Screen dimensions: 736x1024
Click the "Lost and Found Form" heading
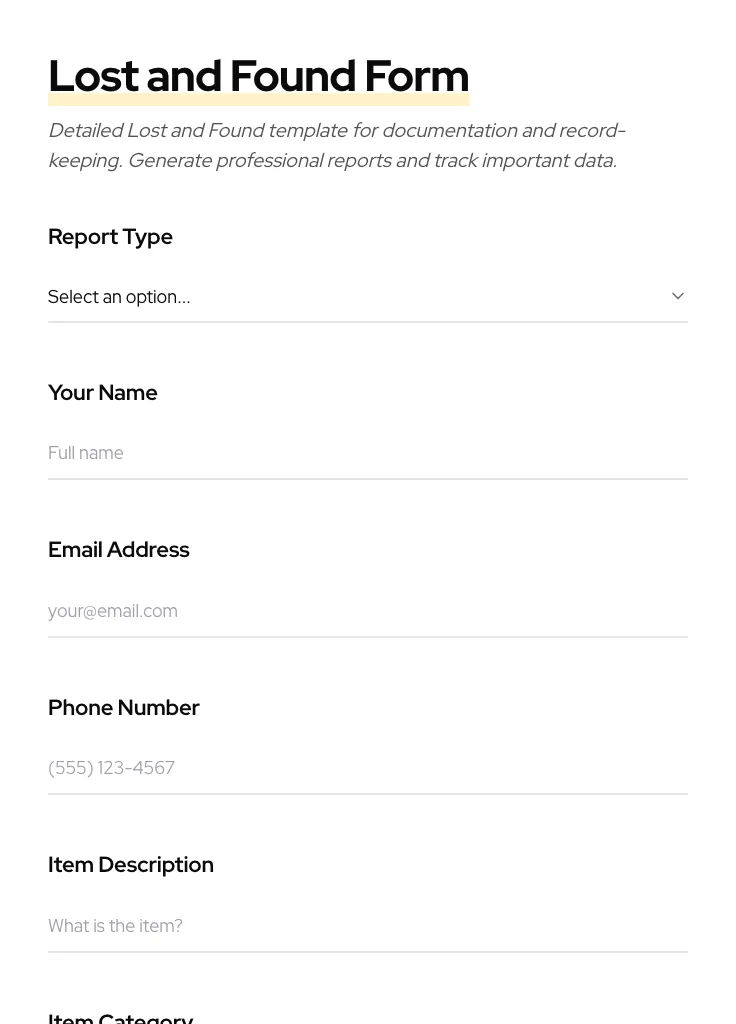(258, 75)
